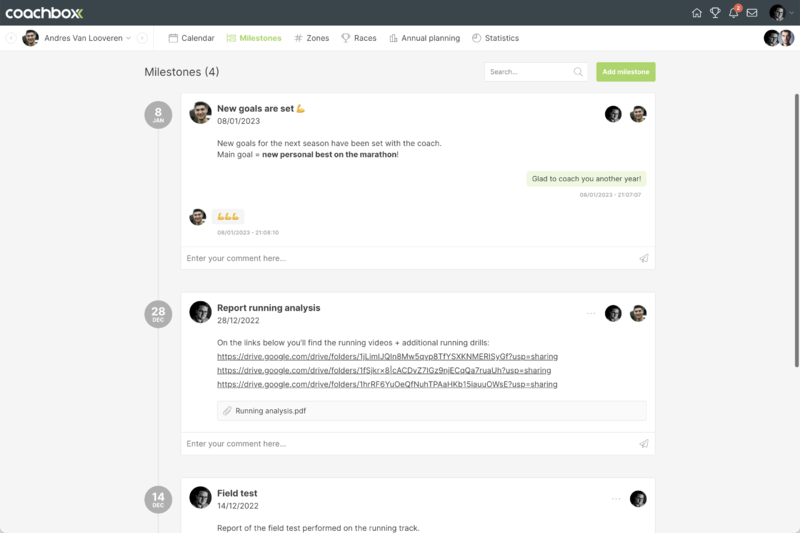Send comment on New goals milestone
Image resolution: width=800 pixels, height=533 pixels.
coord(643,258)
